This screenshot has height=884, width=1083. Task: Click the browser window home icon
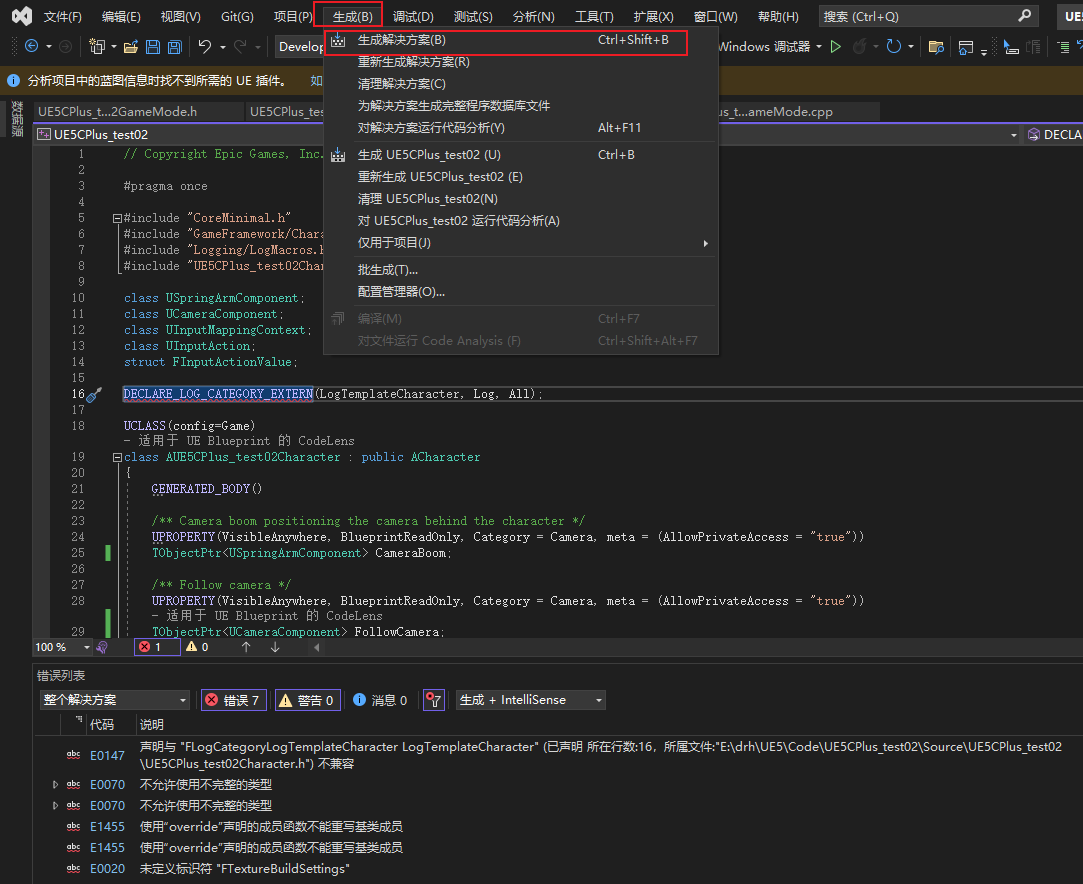pos(966,47)
